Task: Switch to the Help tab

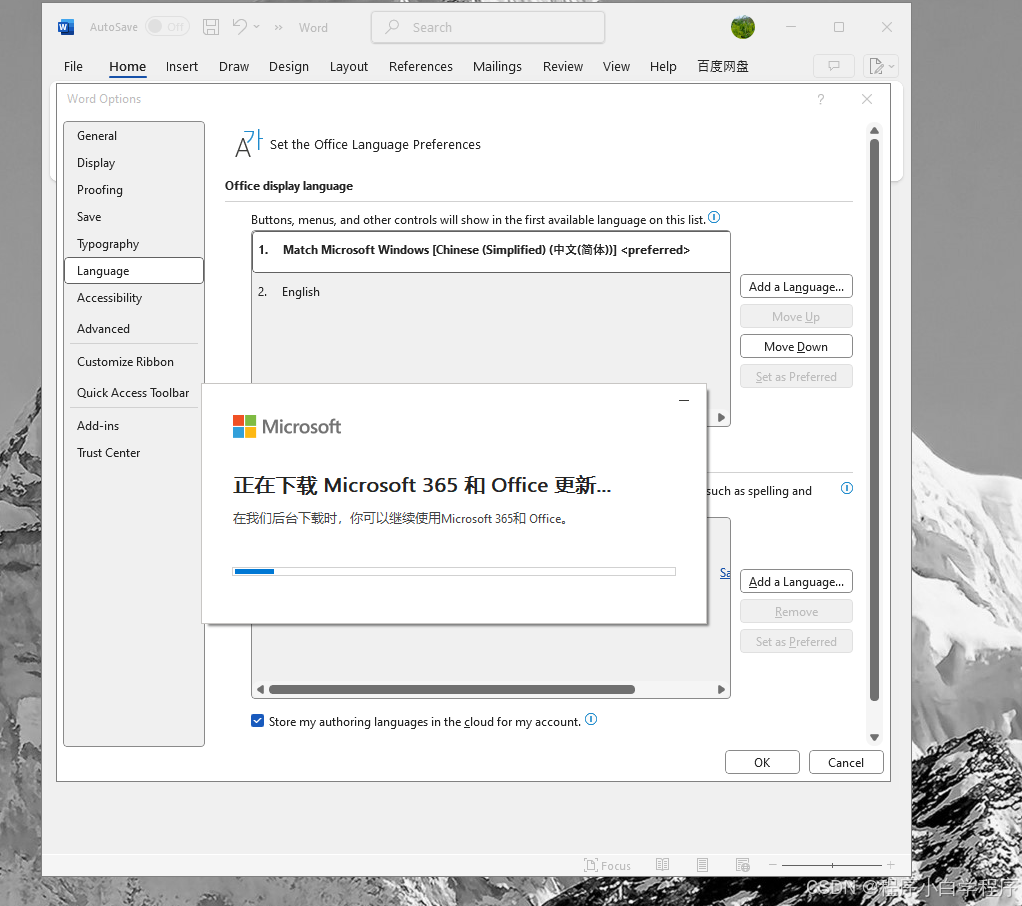Action: [663, 66]
